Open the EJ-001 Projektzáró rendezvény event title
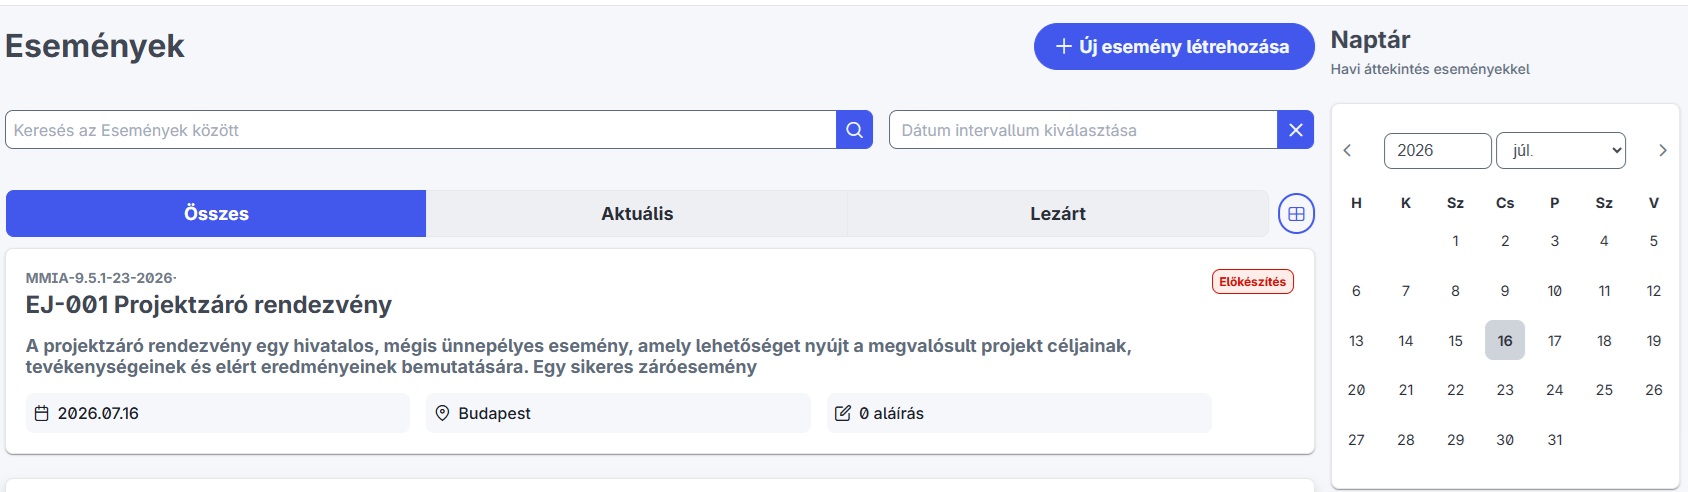This screenshot has width=1688, height=492. click(x=209, y=305)
